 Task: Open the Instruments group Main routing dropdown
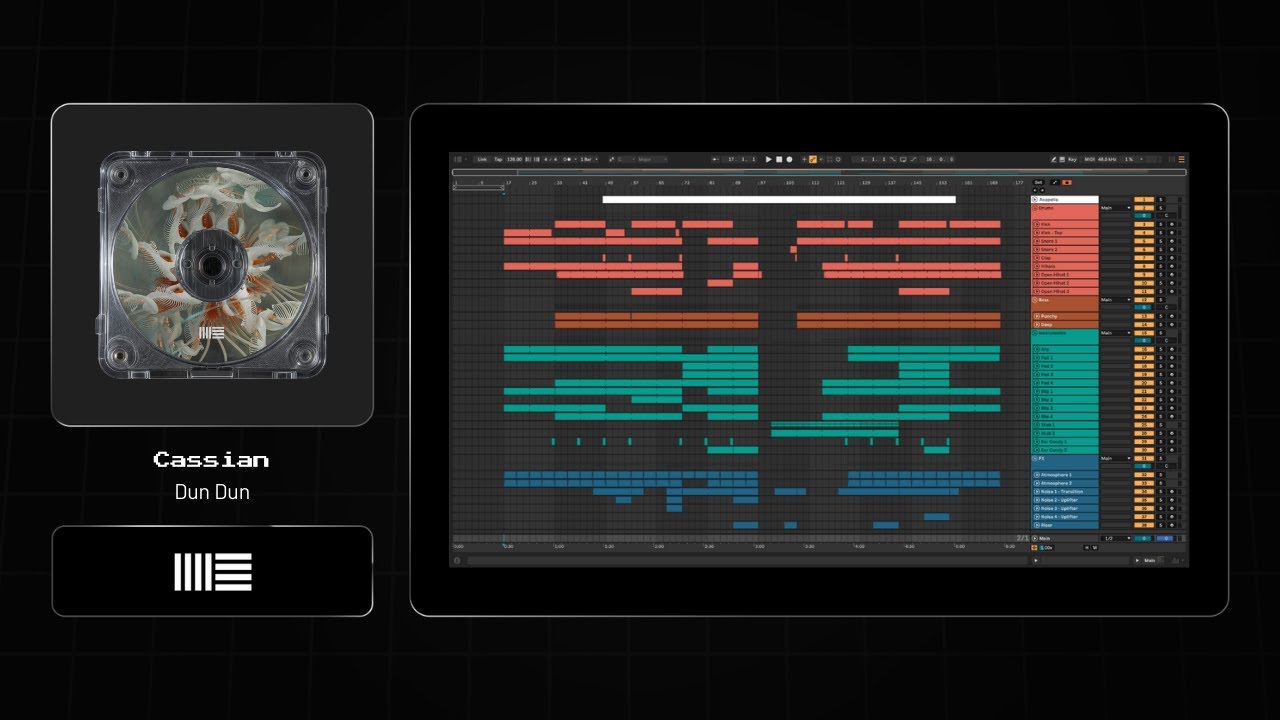point(1115,333)
